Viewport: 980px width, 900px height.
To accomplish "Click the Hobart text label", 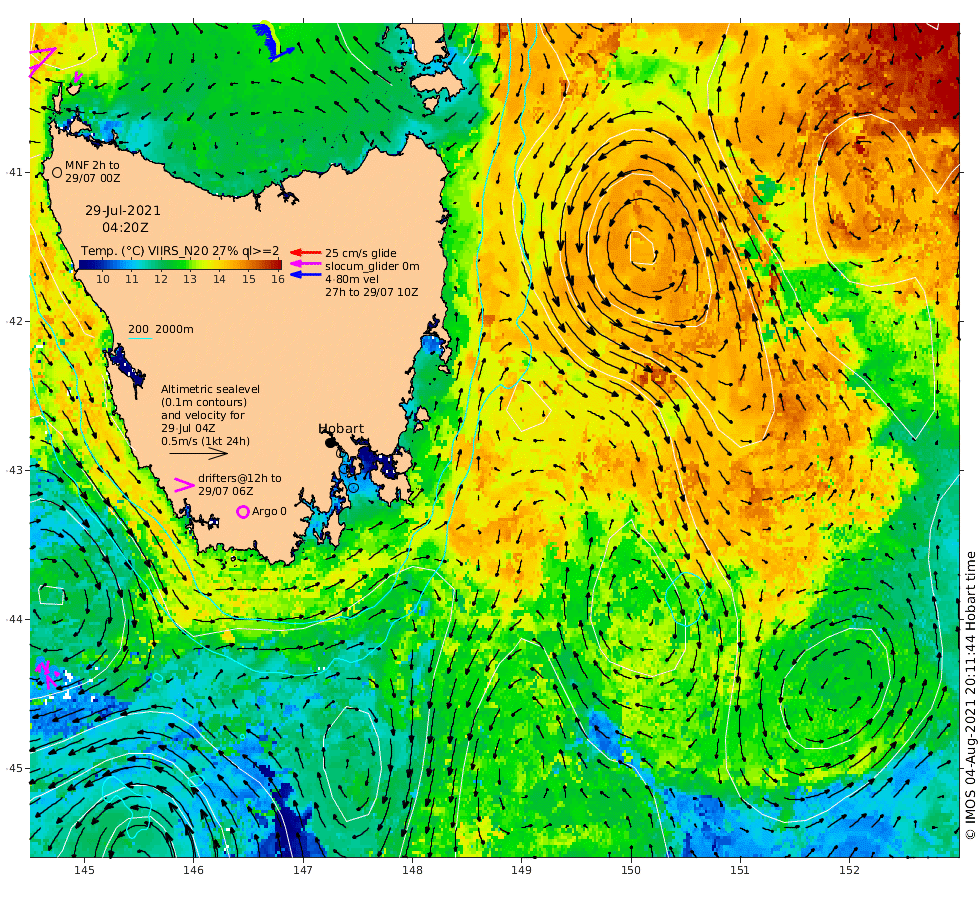I will click(341, 429).
